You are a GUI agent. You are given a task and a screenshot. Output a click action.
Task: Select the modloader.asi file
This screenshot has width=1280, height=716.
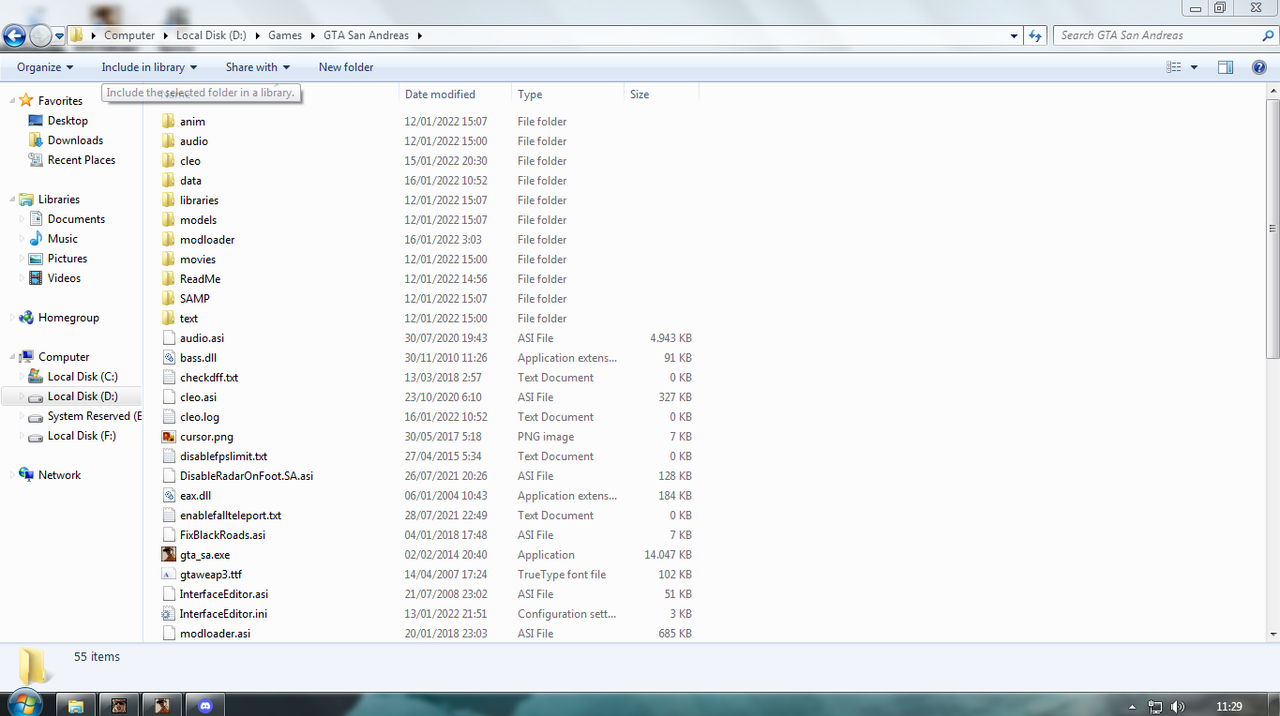tap(215, 633)
